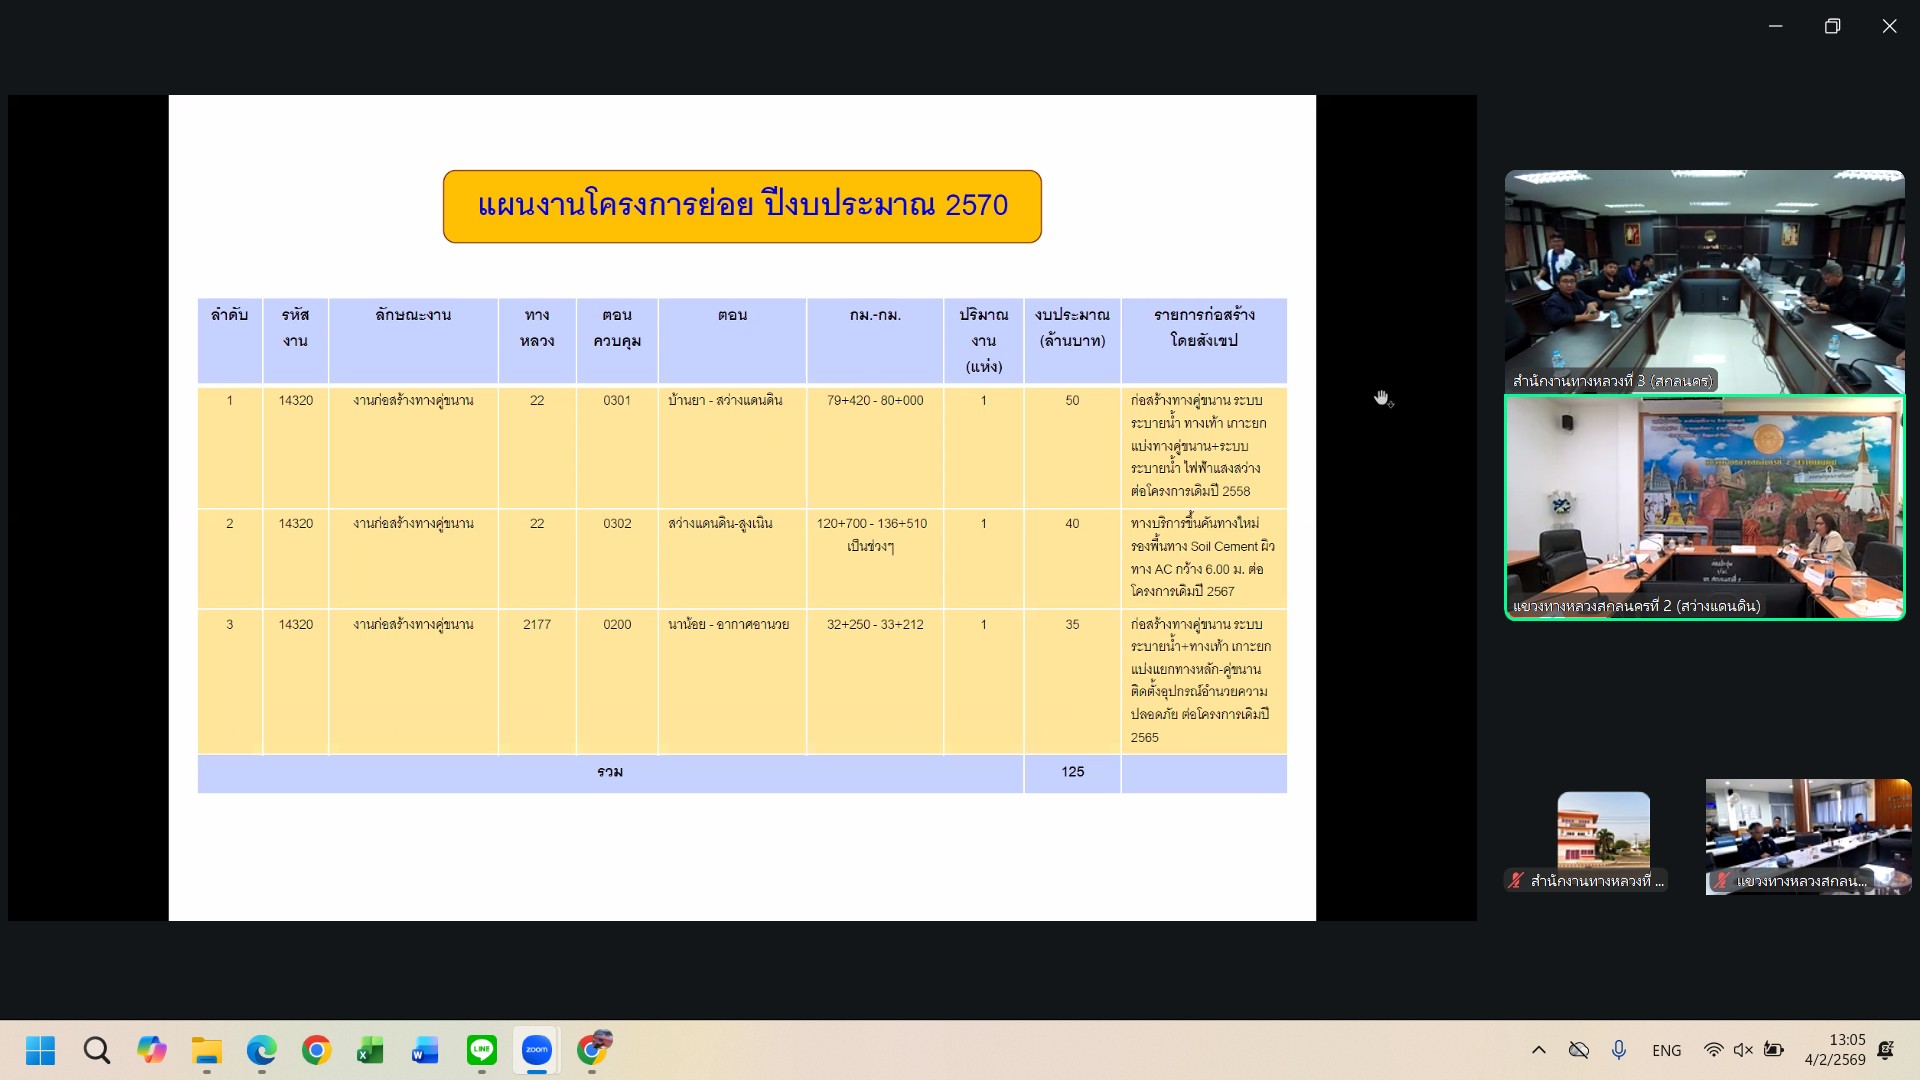Screen dimensions: 1920x1080
Task: Open Excel from the taskbar
Action: click(x=370, y=1050)
